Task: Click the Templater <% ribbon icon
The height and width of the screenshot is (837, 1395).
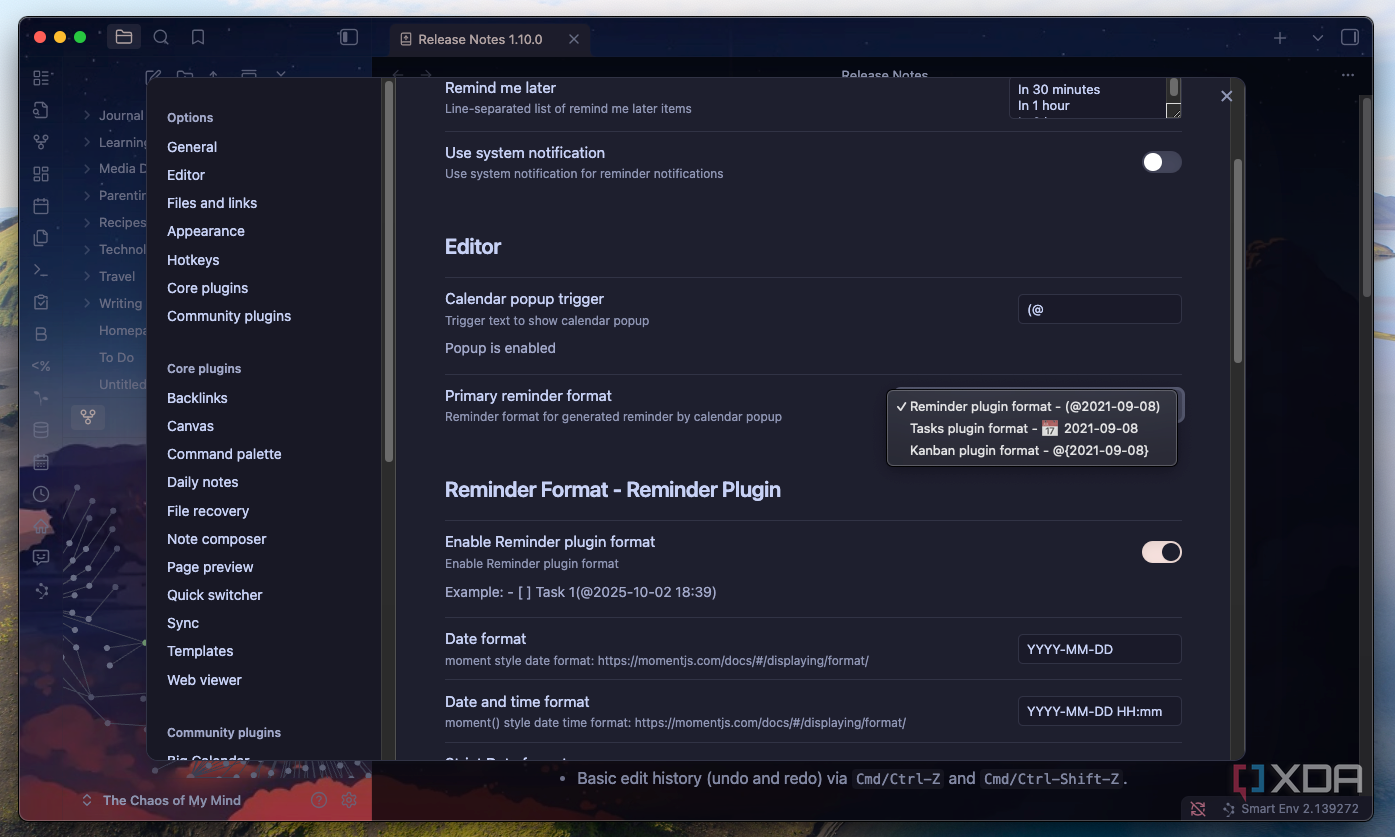Action: 41,366
